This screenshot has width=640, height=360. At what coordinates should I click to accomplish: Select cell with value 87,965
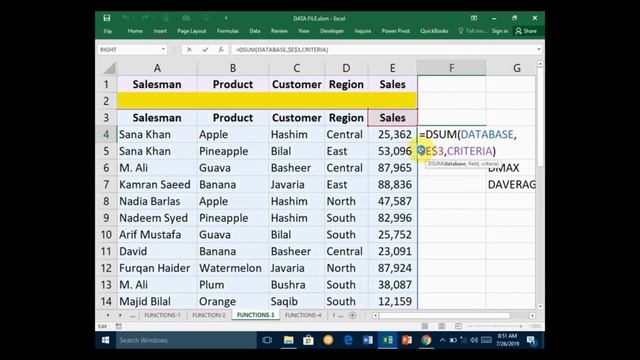(x=392, y=168)
